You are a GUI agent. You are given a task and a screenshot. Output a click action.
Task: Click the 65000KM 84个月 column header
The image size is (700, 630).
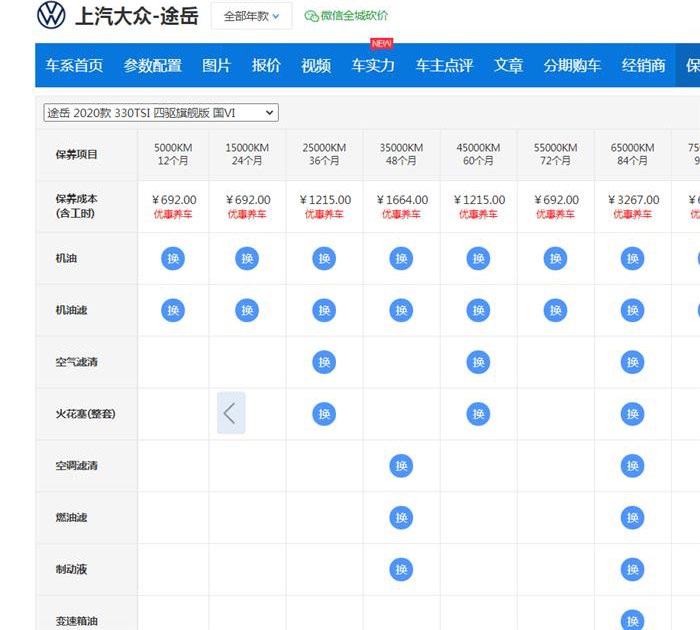point(633,154)
